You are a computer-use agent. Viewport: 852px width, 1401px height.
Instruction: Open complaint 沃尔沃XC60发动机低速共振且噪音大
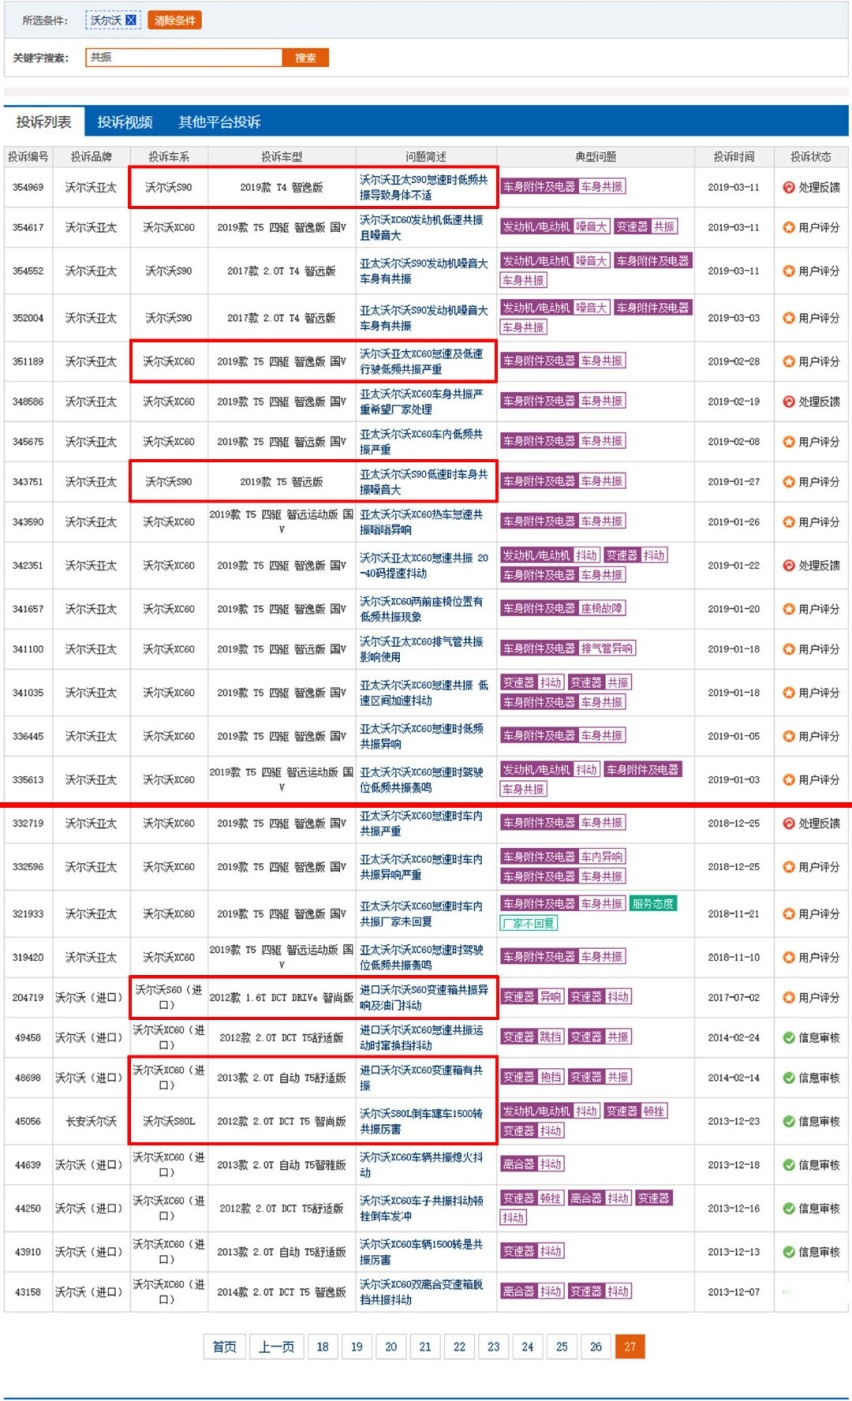421,227
